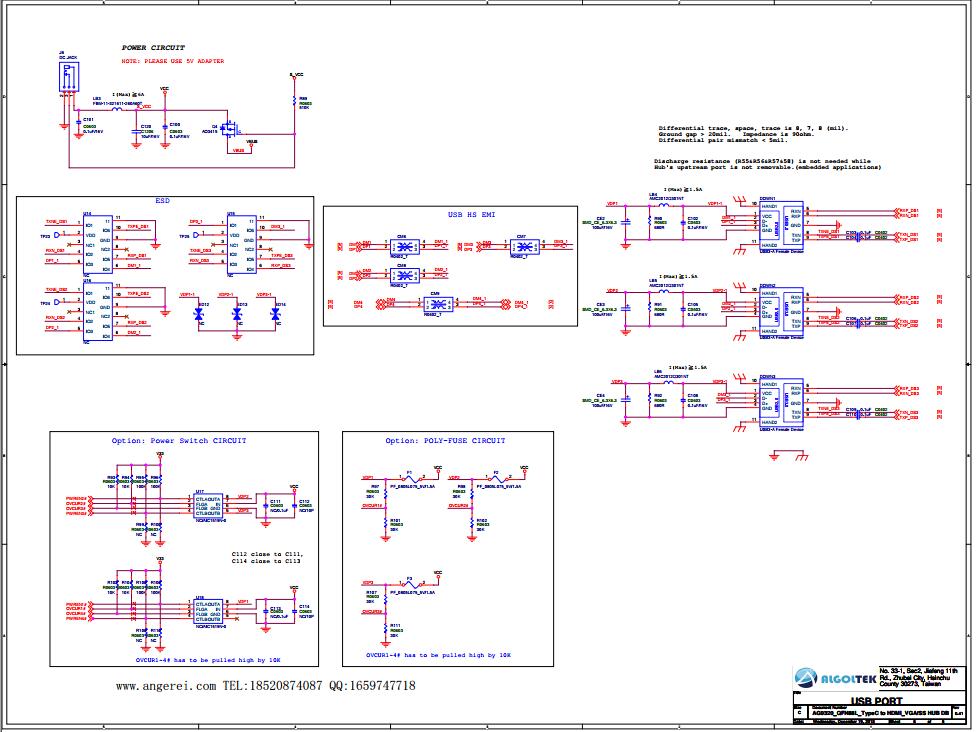Select the F2 poly-fuse symbol
The height and width of the screenshot is (732, 976).
tap(500, 478)
